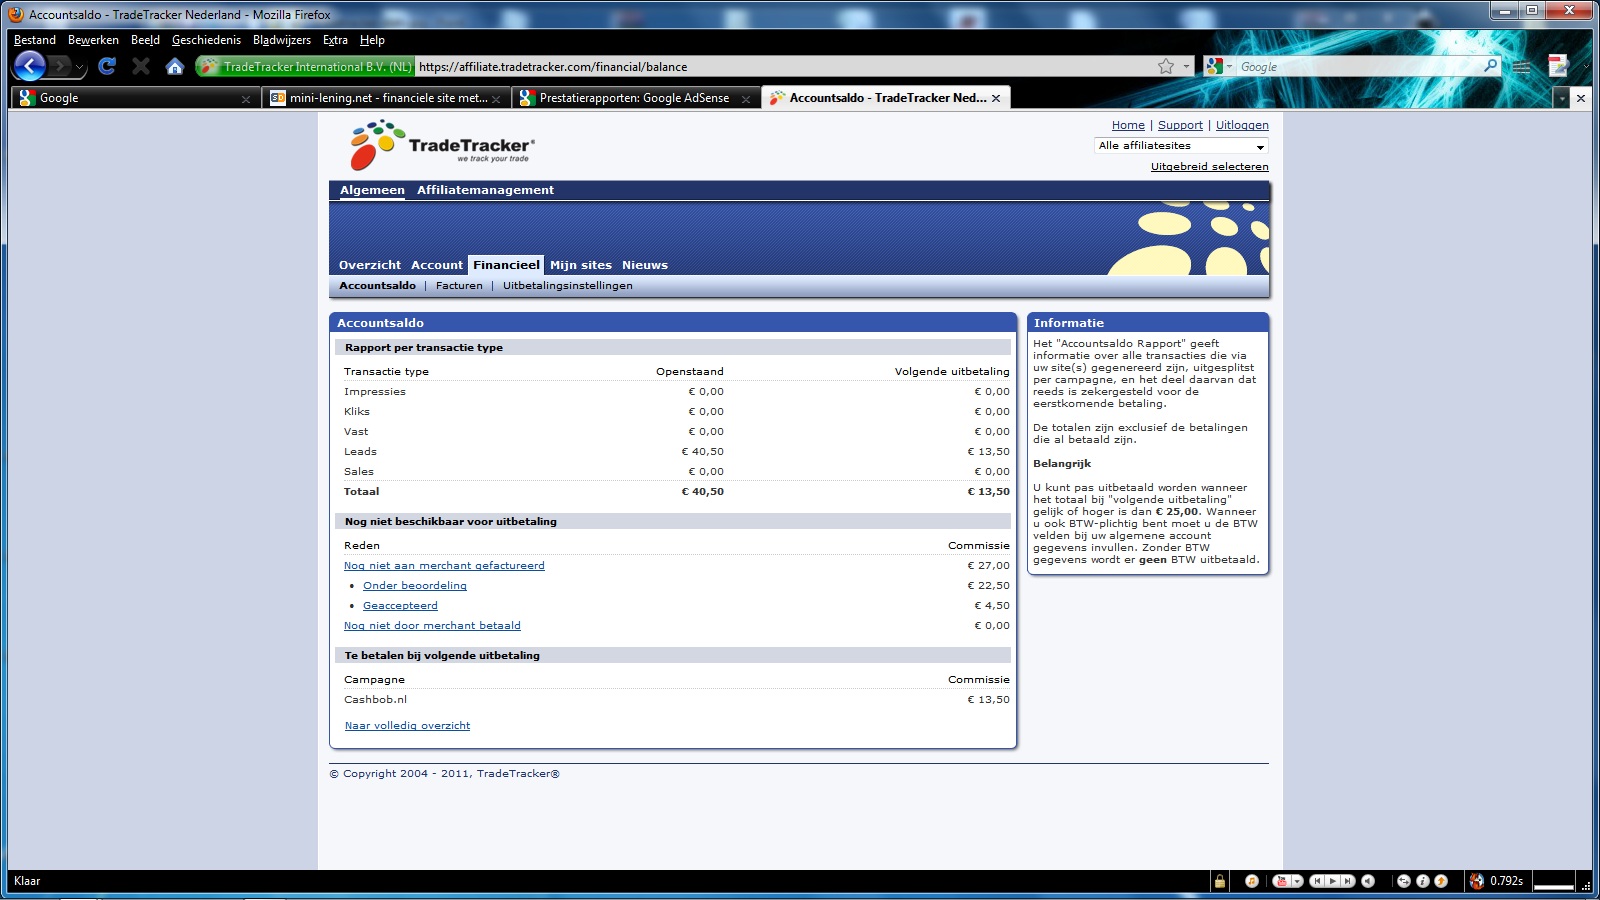Click the orange up-arrow status bar icon
The height and width of the screenshot is (900, 1600).
click(1441, 881)
